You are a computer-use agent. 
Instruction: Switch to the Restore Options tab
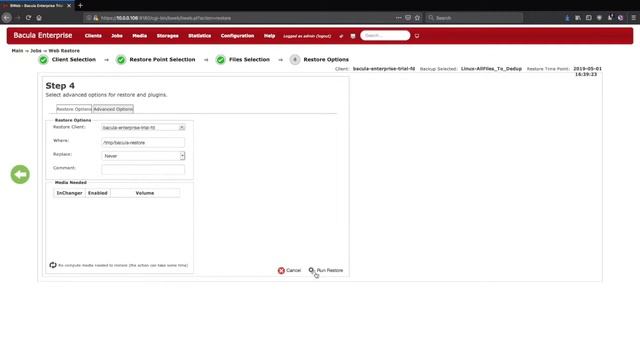coord(74,109)
